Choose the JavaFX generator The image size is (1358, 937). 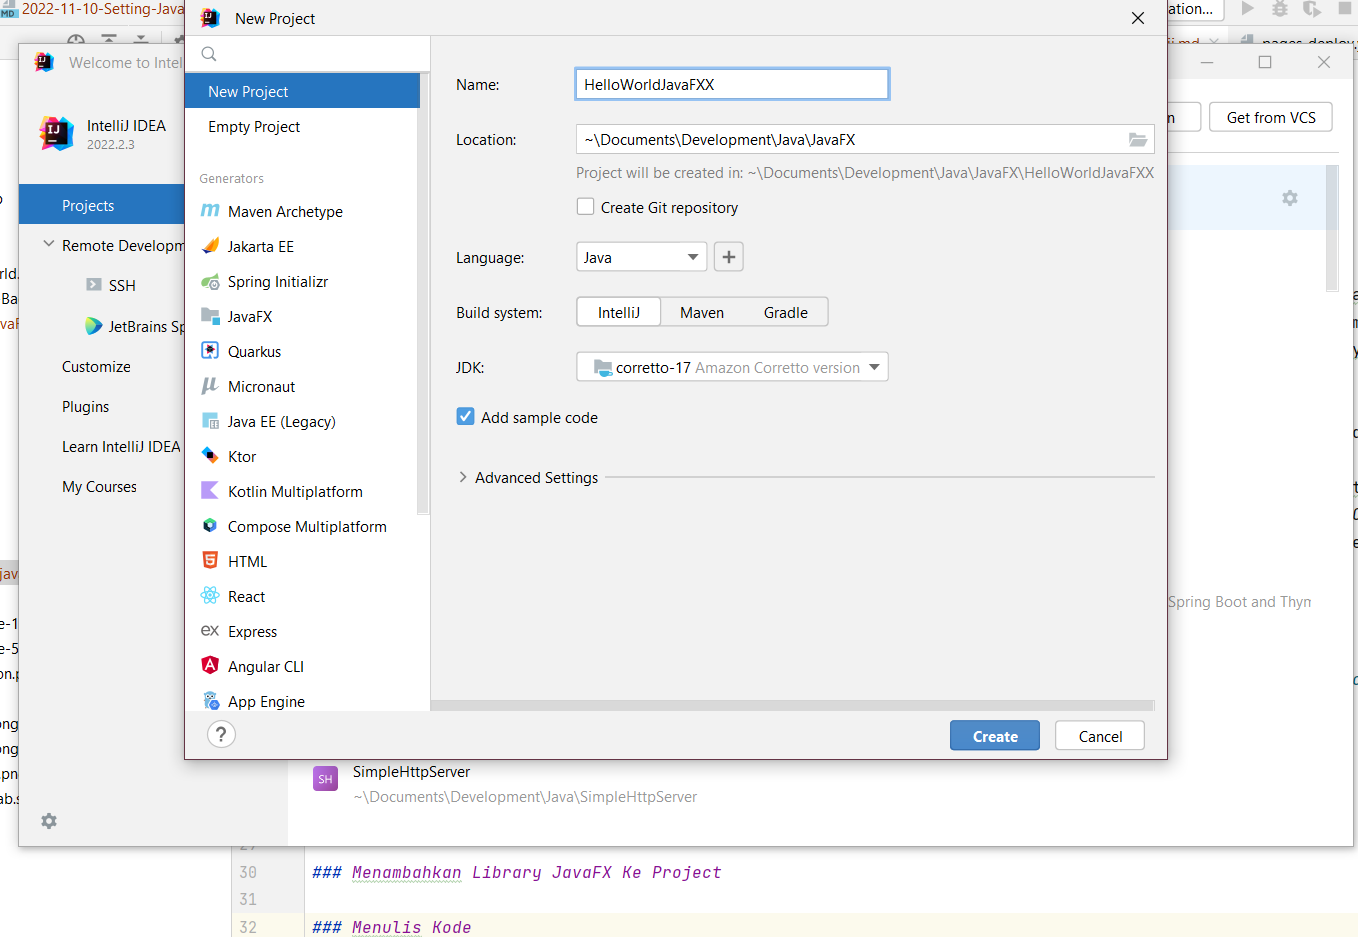(x=302, y=316)
